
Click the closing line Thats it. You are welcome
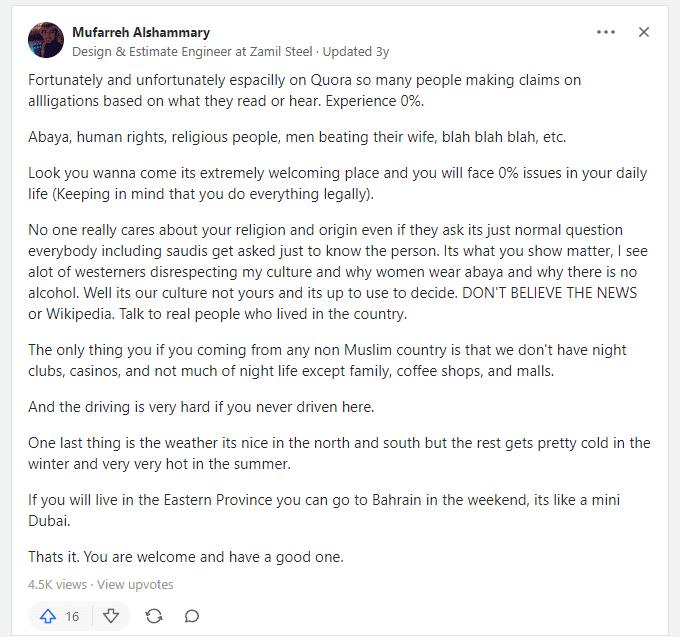coord(186,557)
